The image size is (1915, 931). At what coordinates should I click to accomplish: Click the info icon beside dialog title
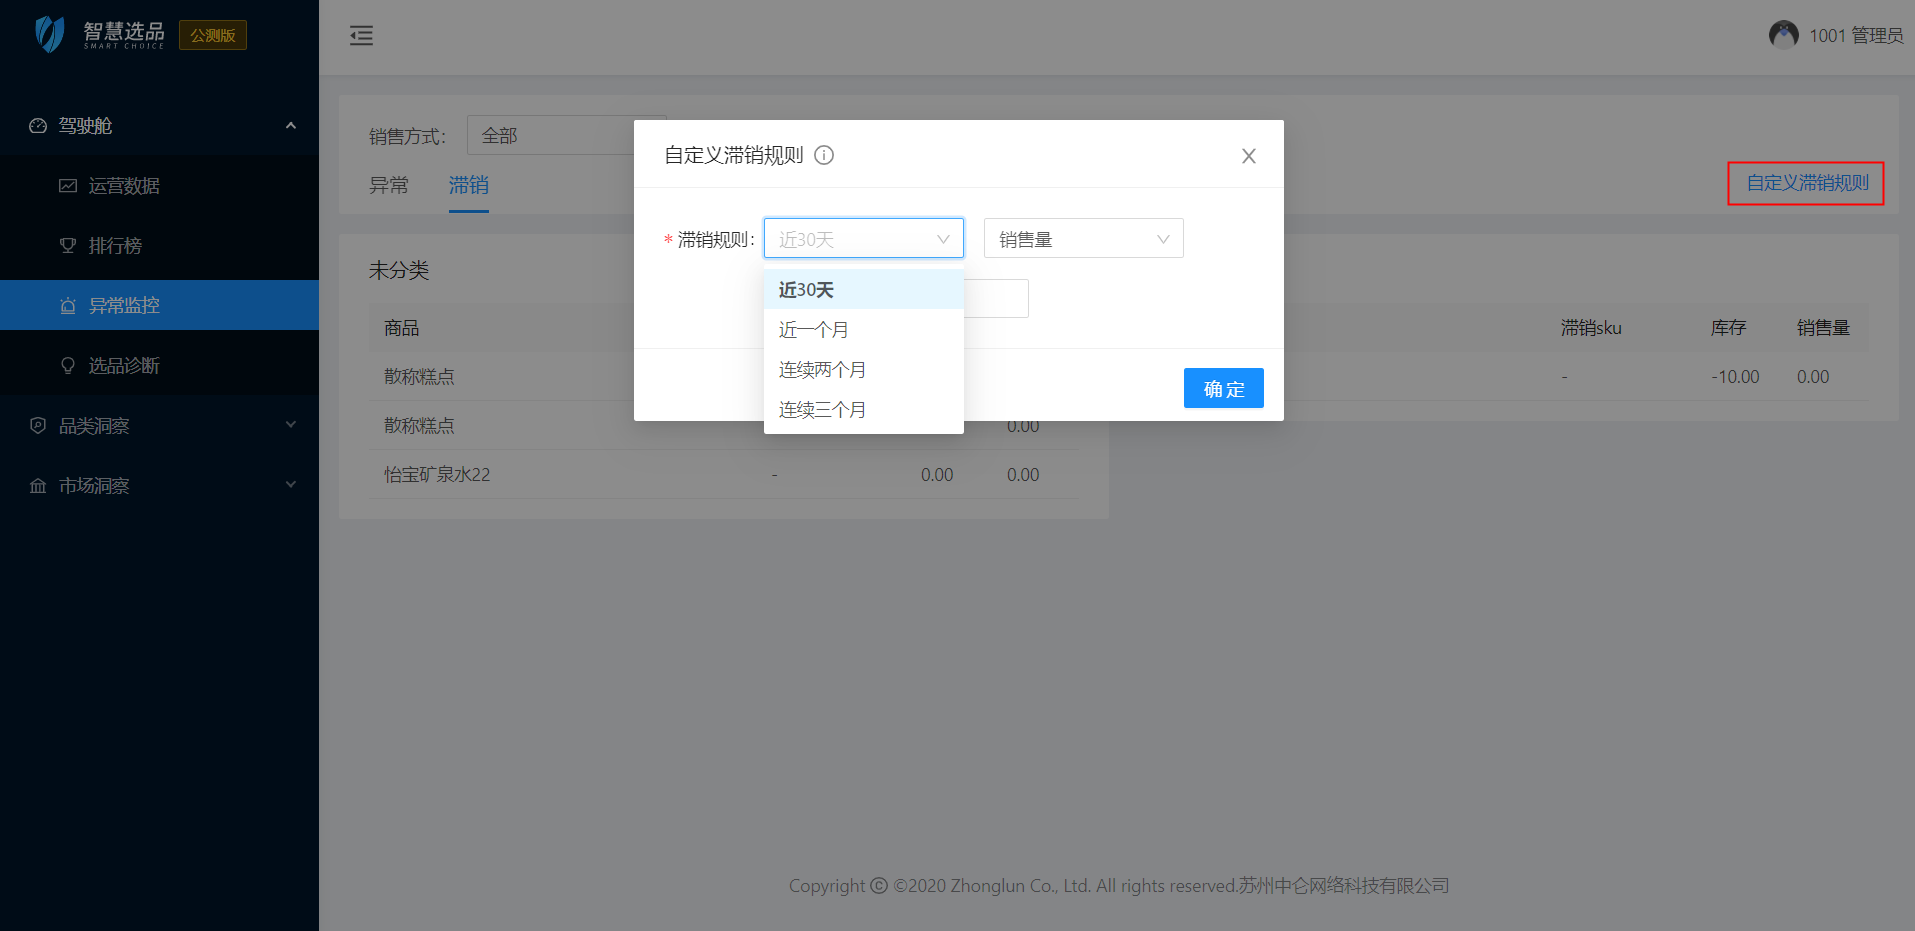coord(824,155)
